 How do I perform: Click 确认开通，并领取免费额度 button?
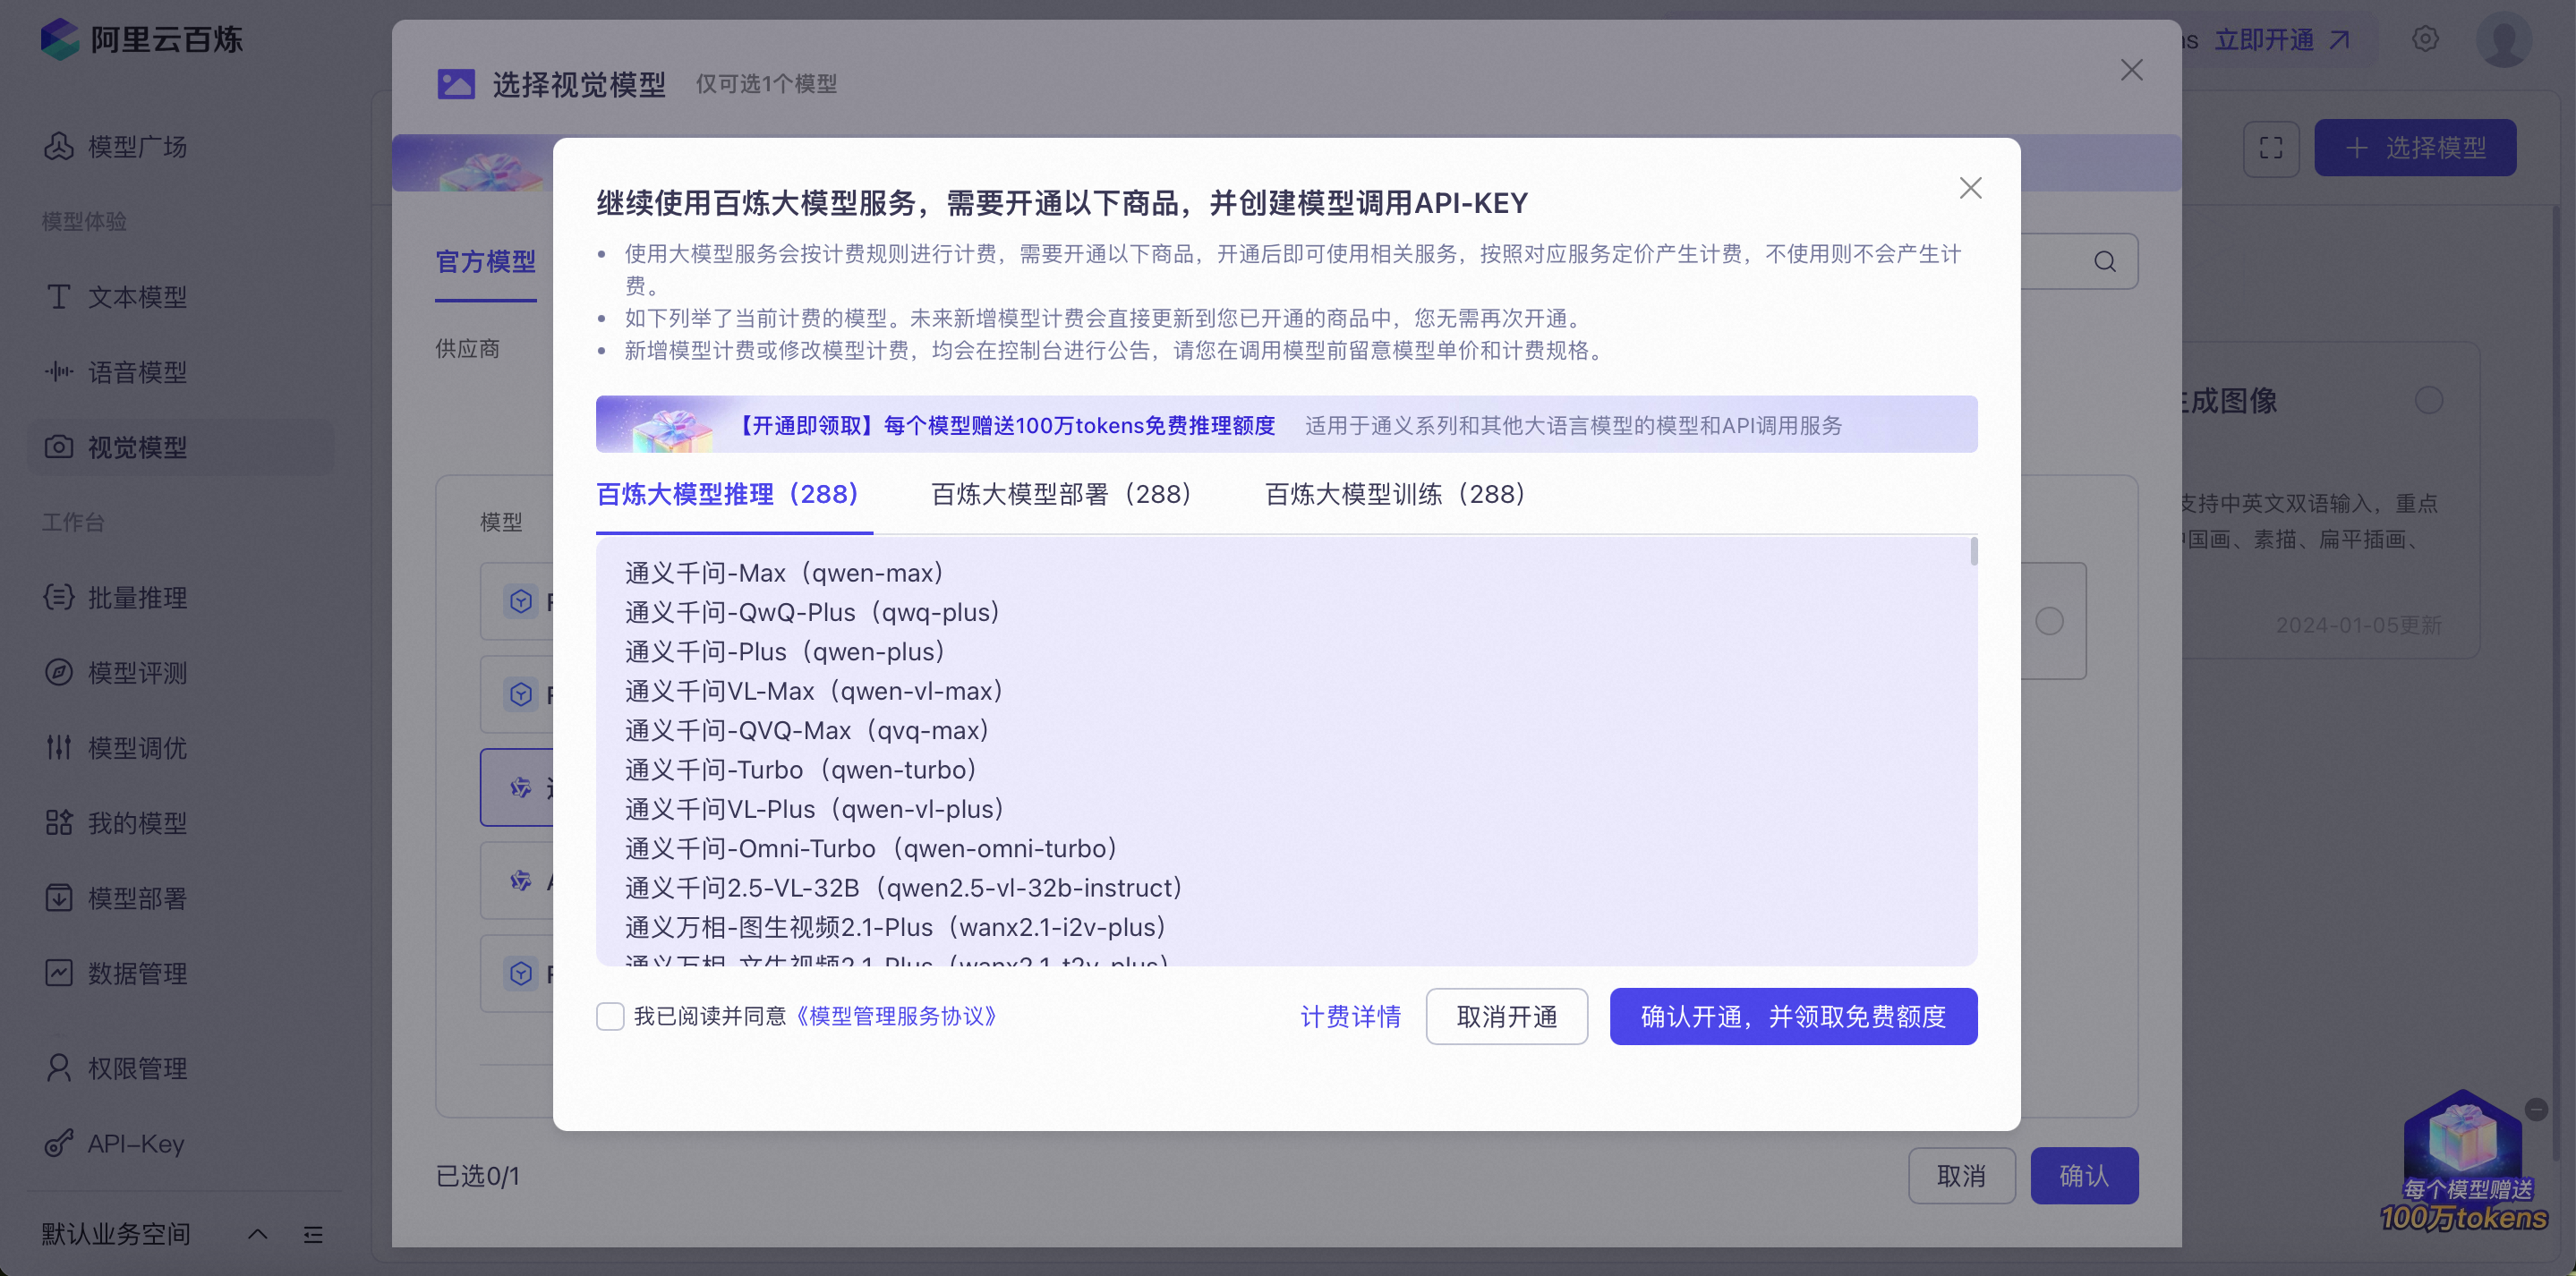tap(1792, 1017)
